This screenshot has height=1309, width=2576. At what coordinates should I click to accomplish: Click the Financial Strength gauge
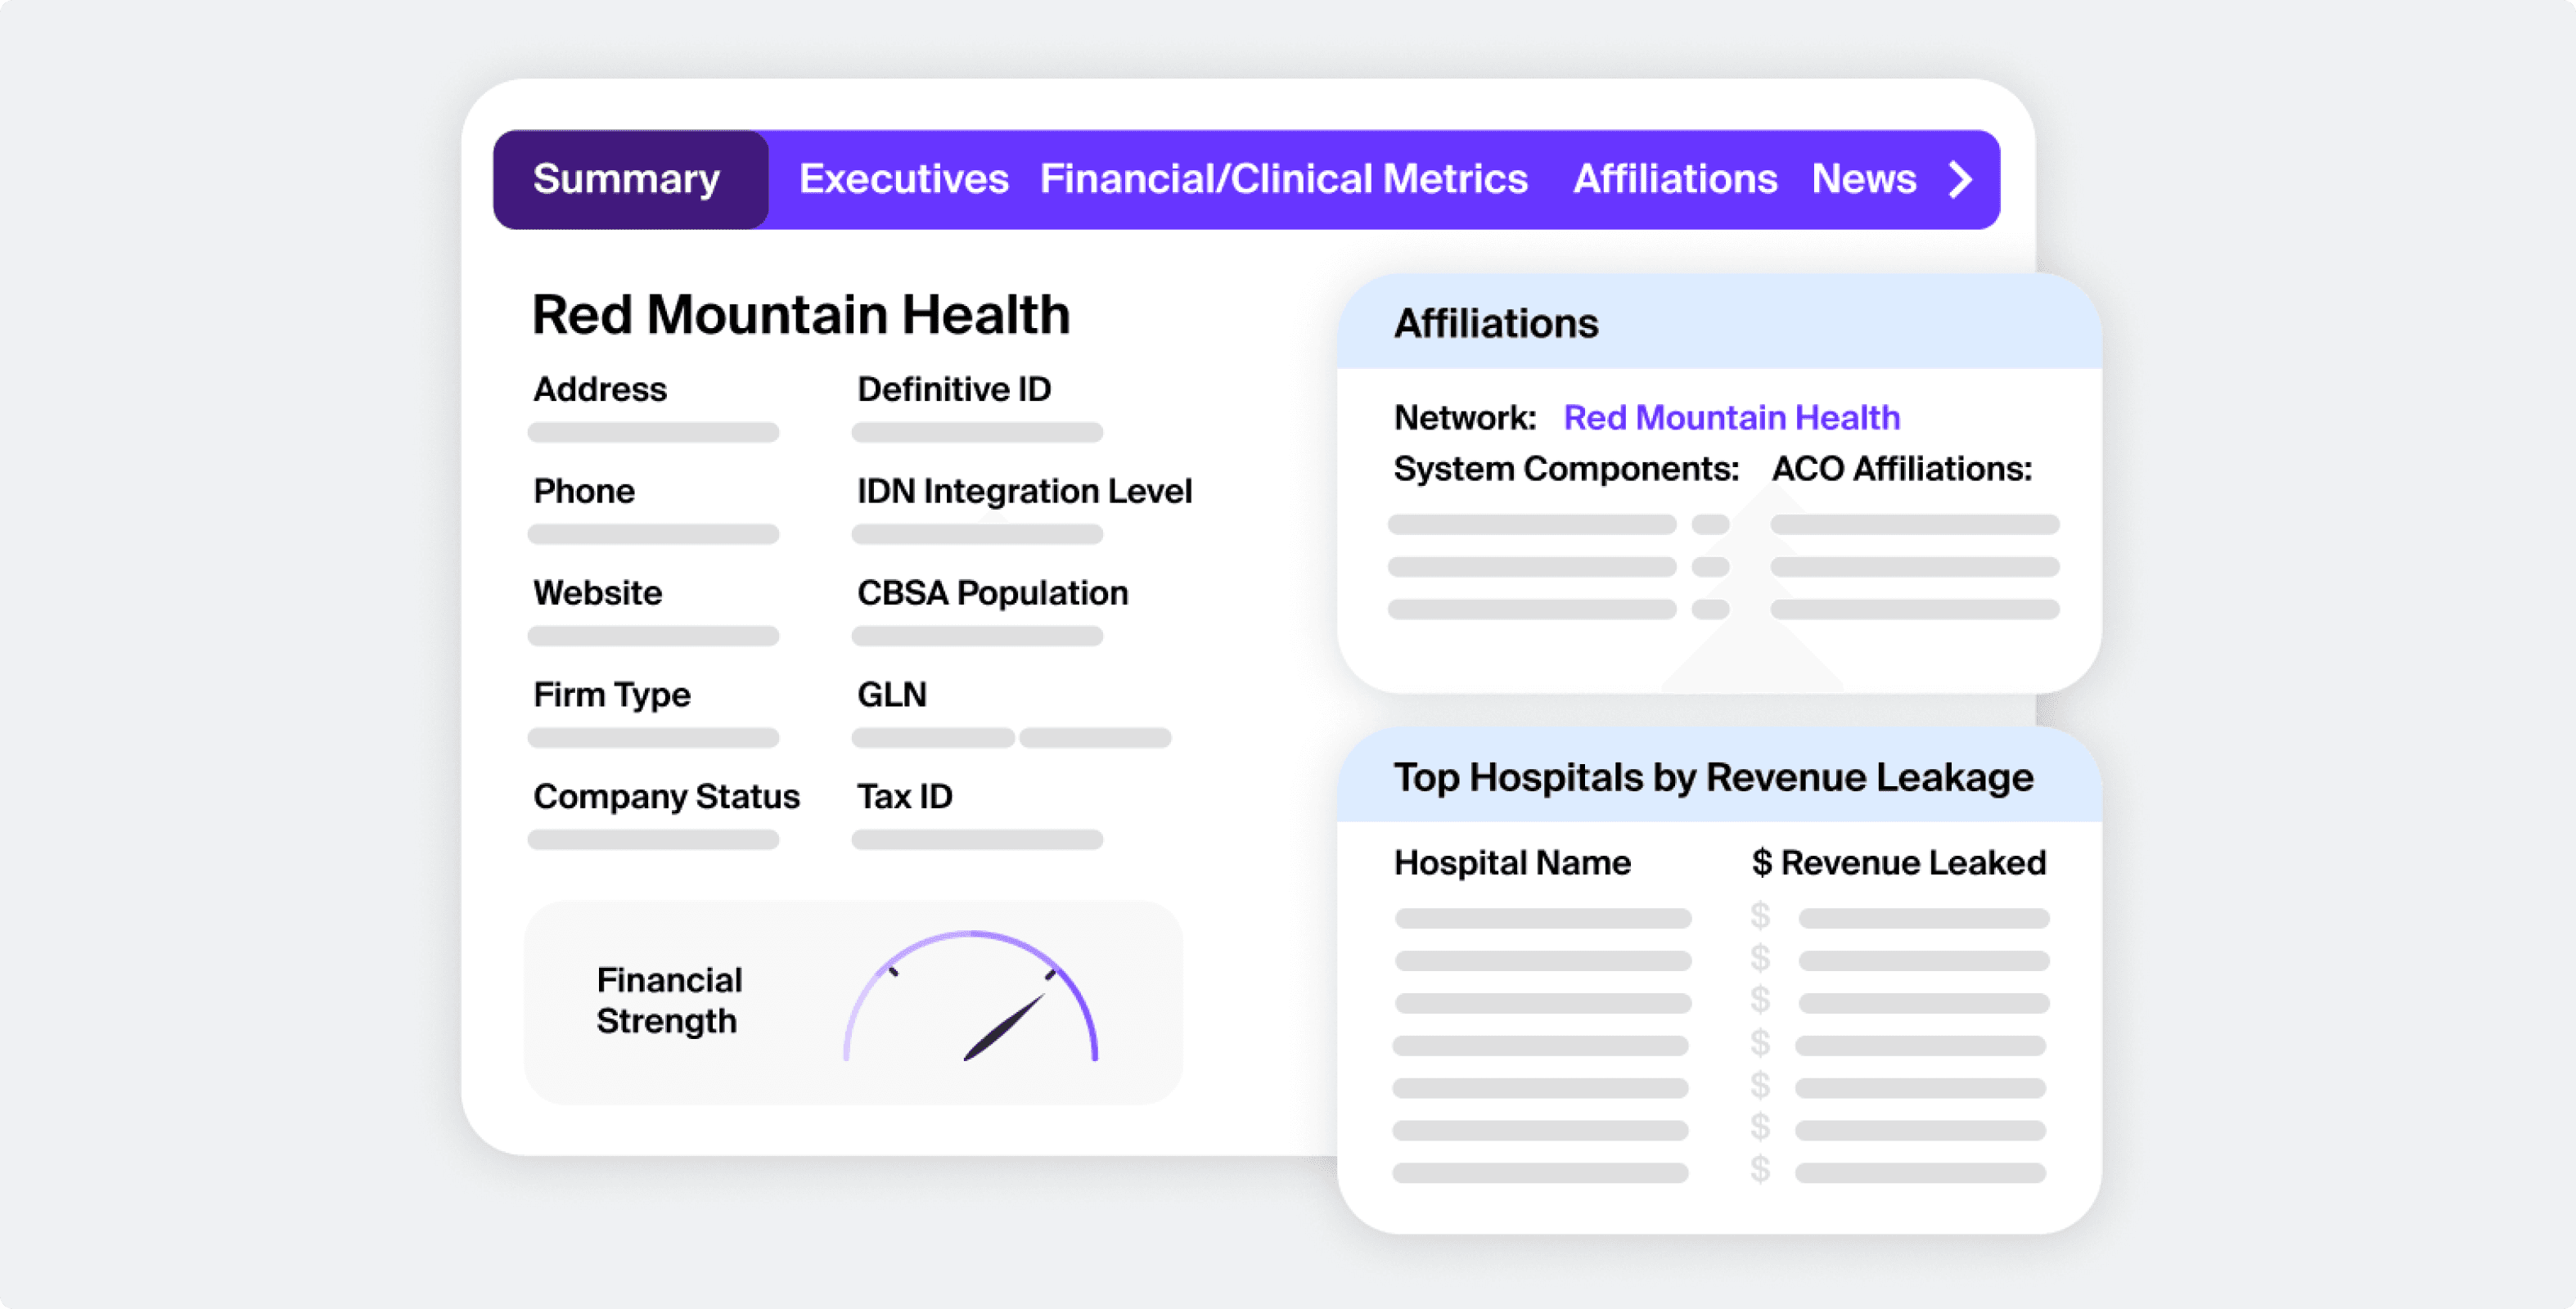970,997
